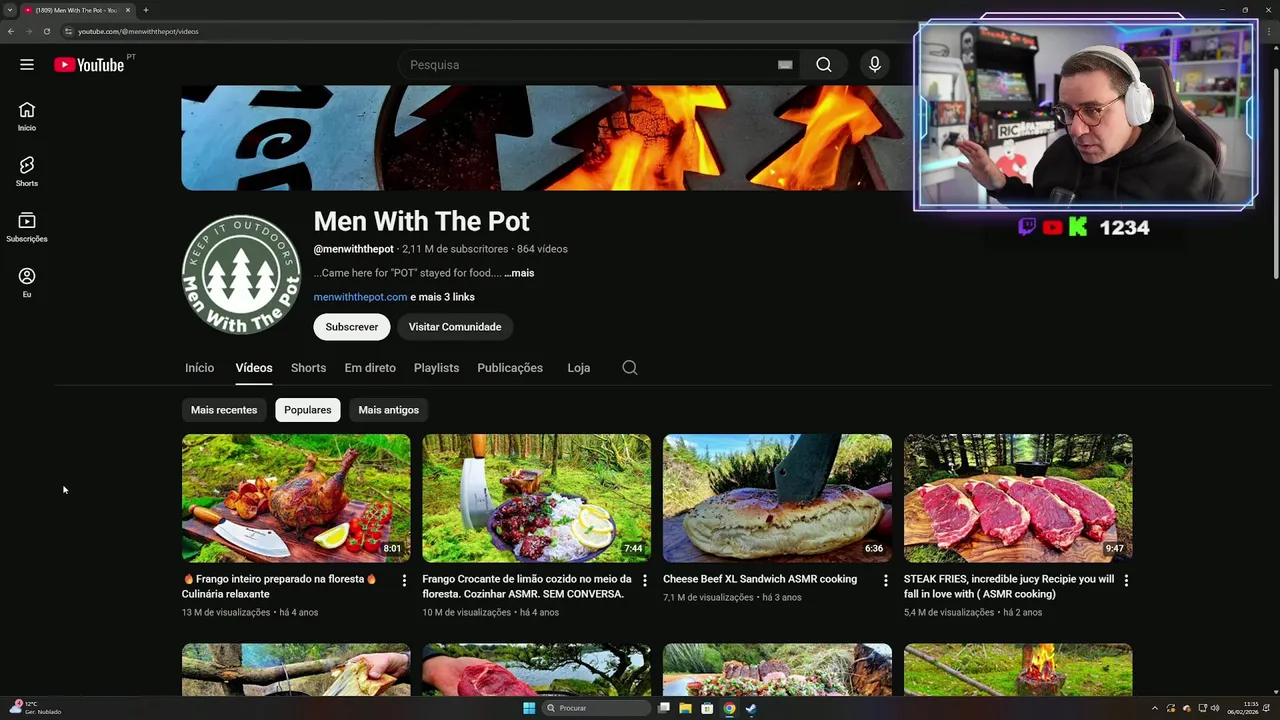
Task: Sort videos by Mais recentes
Action: [224, 410]
